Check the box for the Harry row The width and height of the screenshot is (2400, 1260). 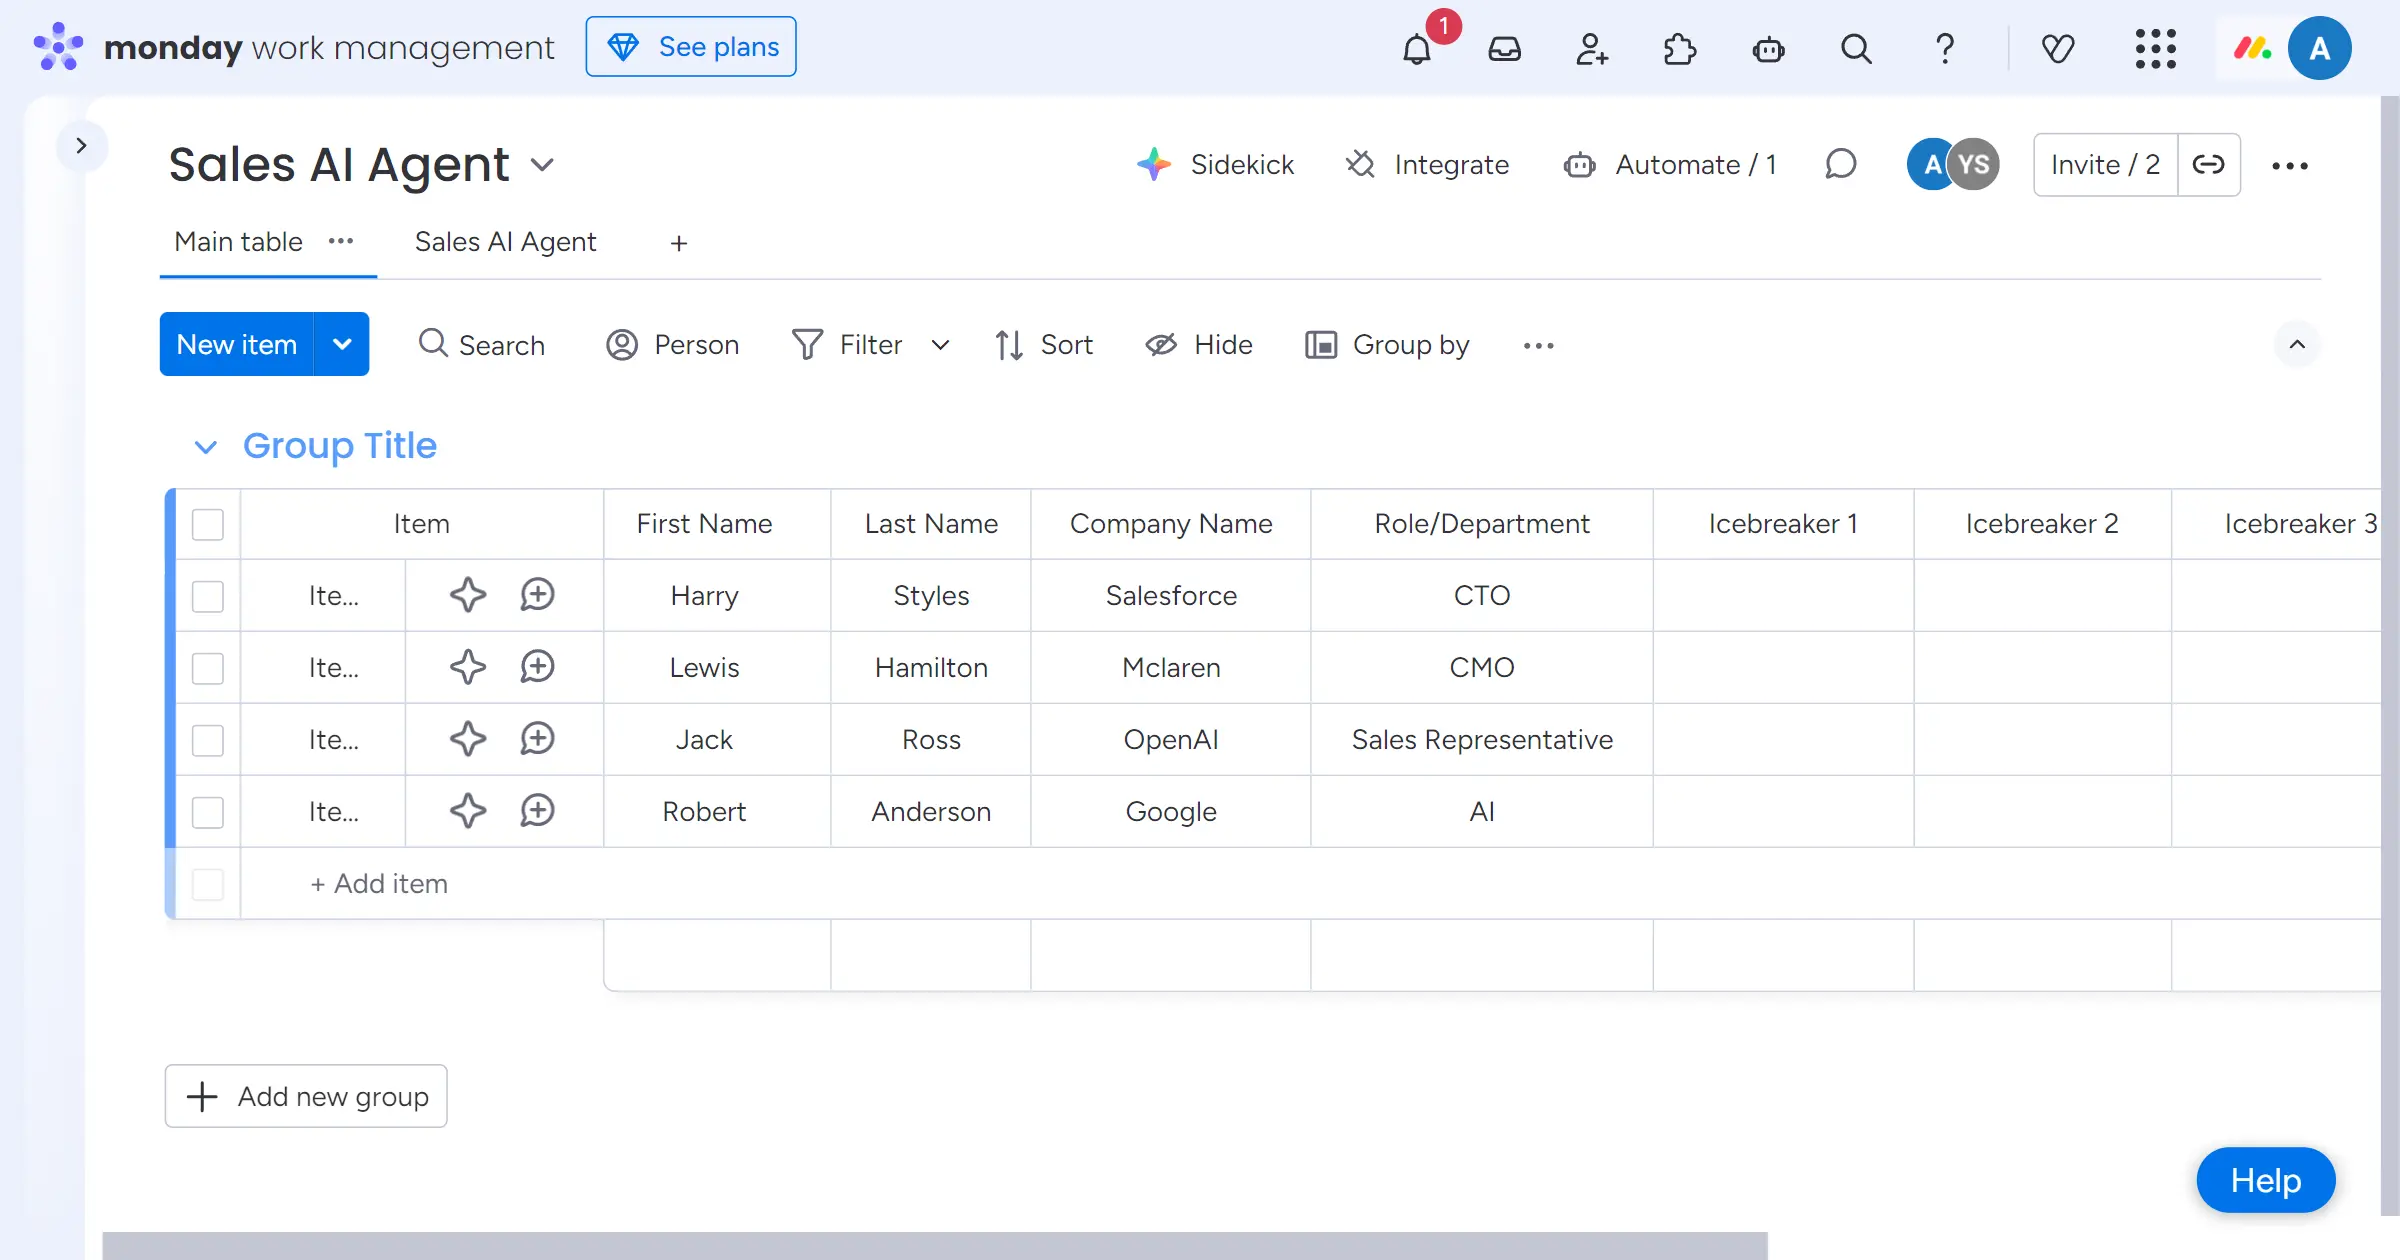pos(208,596)
